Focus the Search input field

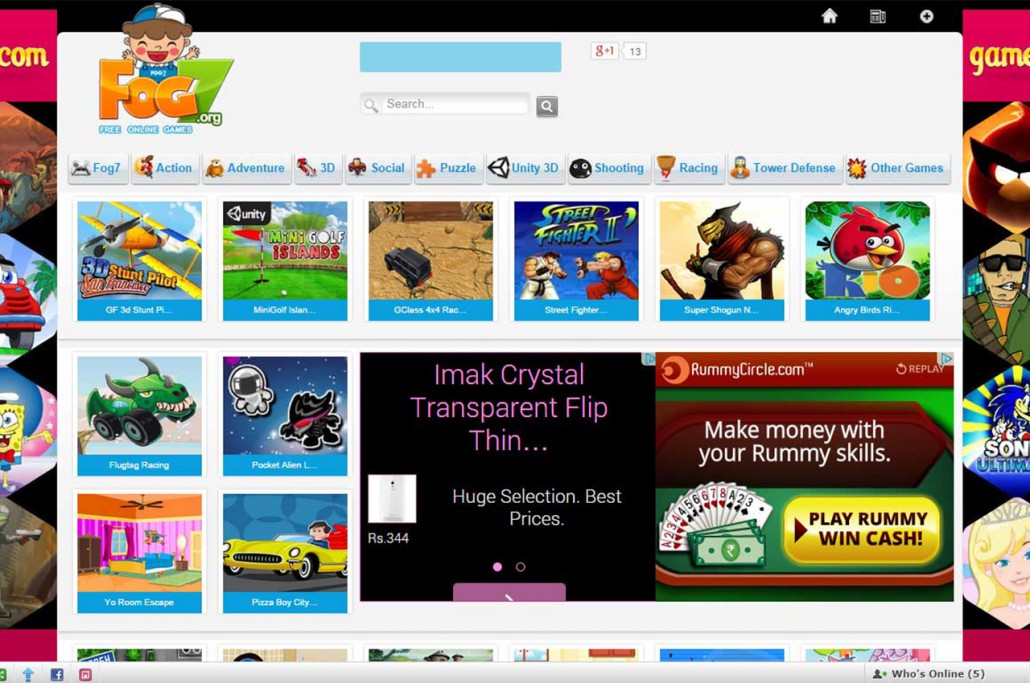click(445, 104)
